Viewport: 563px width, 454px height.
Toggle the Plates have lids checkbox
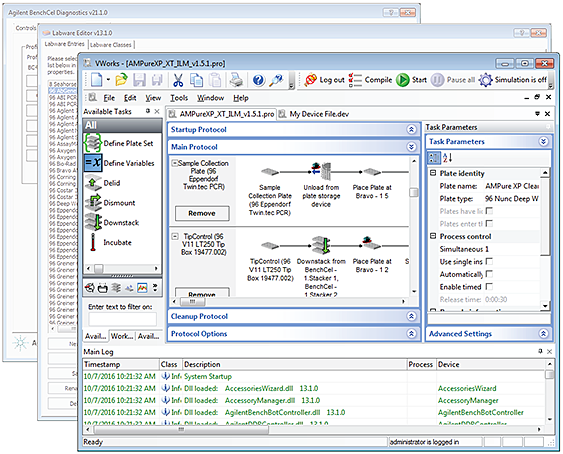489,211
